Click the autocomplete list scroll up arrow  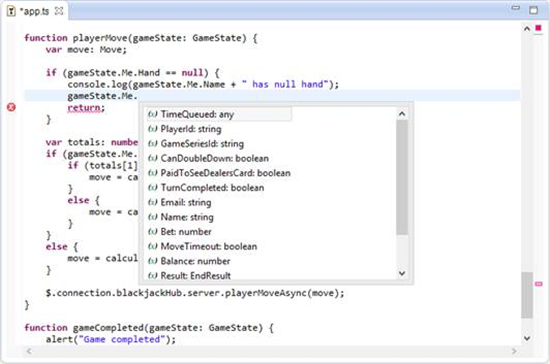pos(402,114)
